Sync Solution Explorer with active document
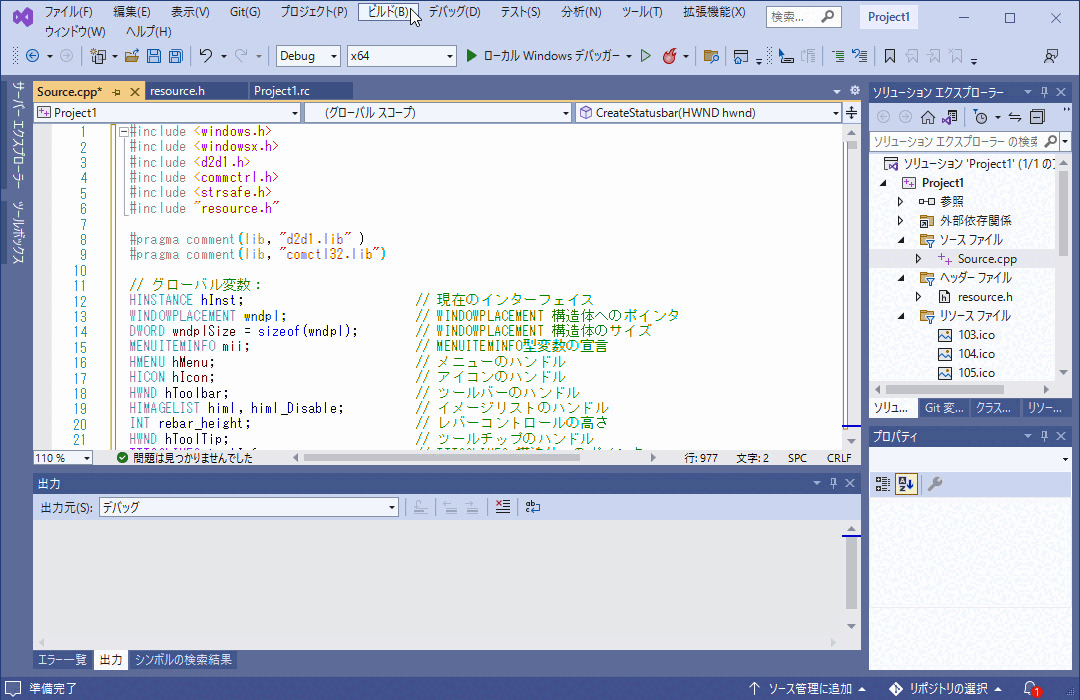This screenshot has width=1080, height=700. 1016,117
